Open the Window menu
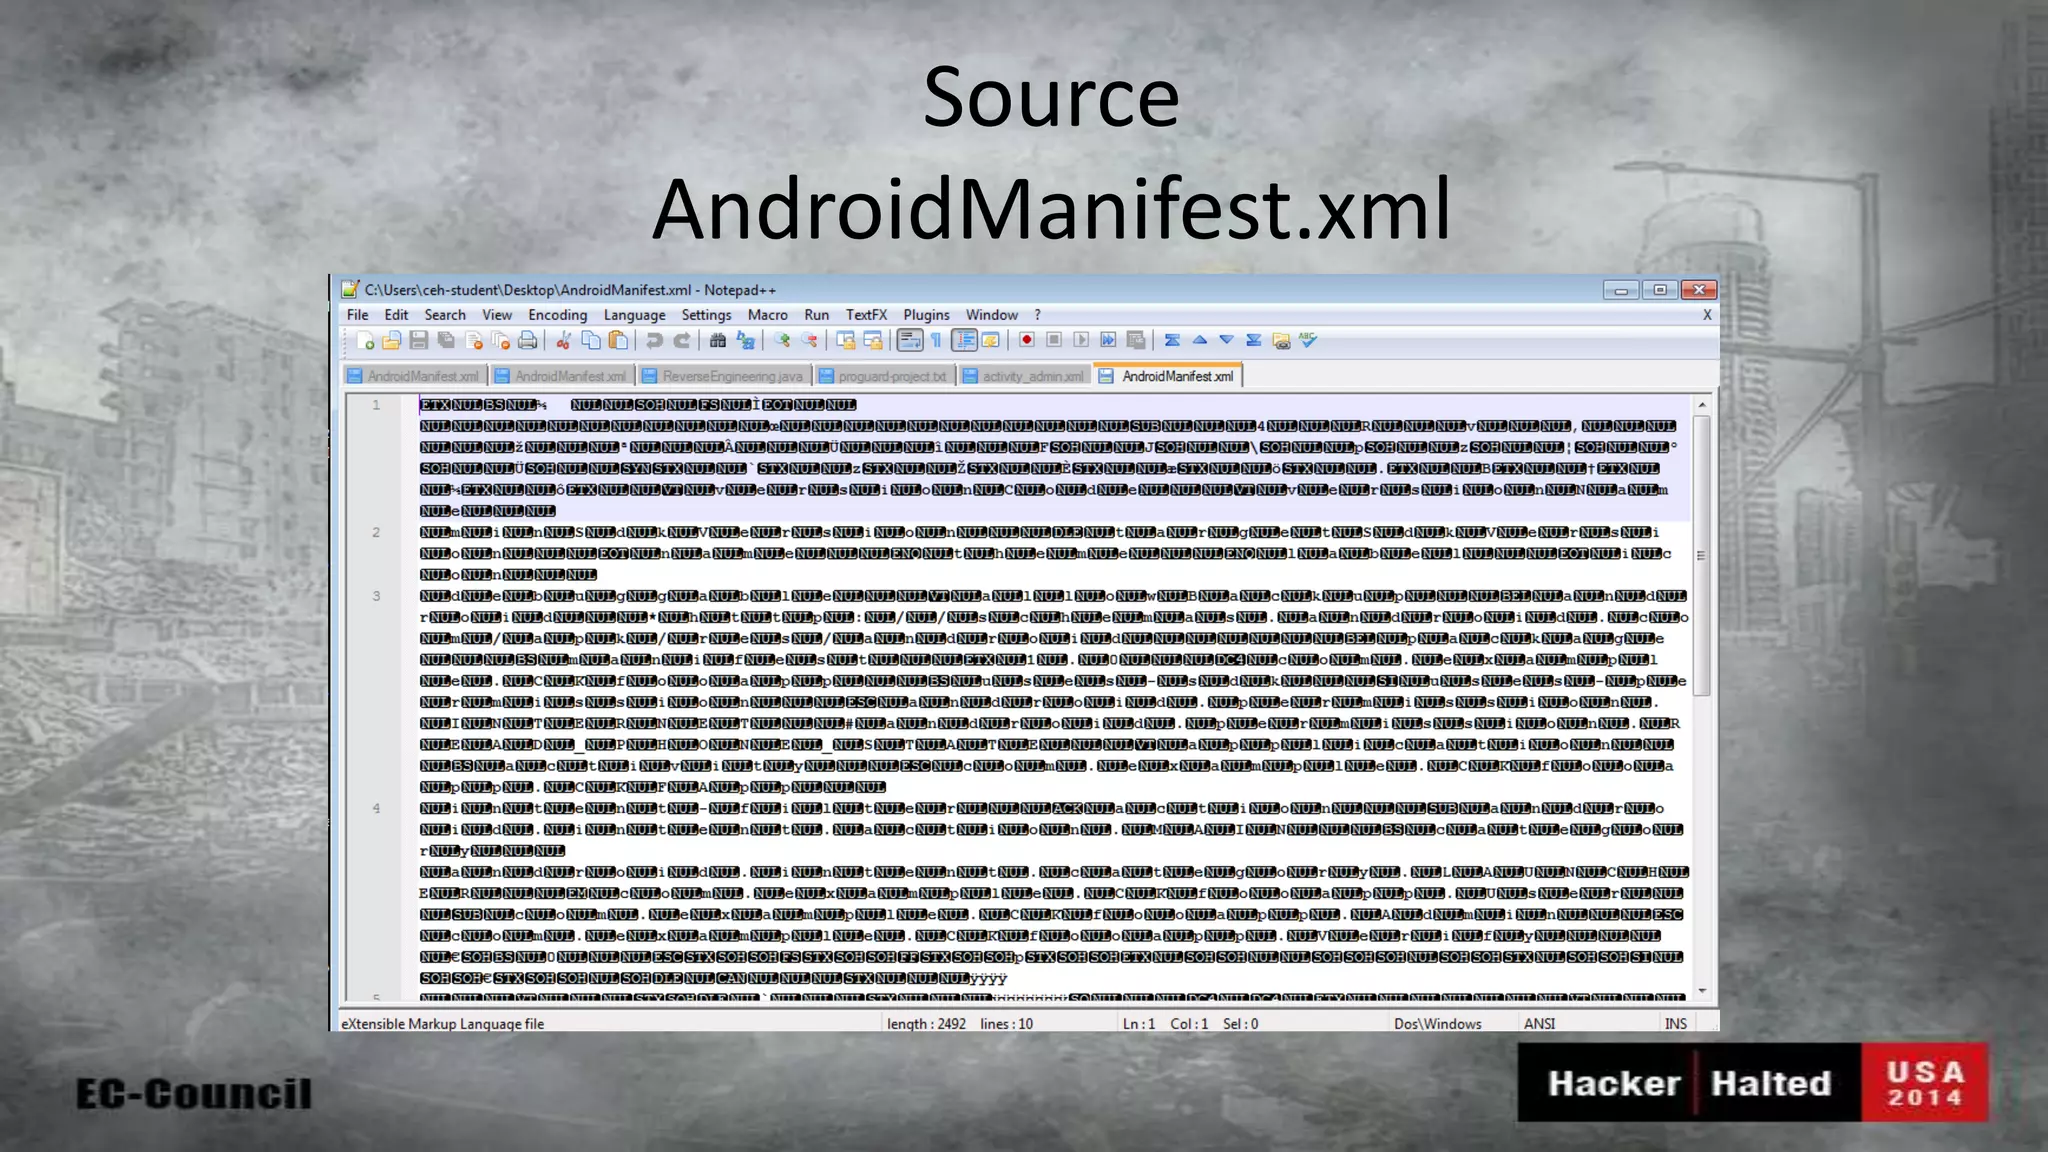This screenshot has height=1152, width=2048. 991,315
